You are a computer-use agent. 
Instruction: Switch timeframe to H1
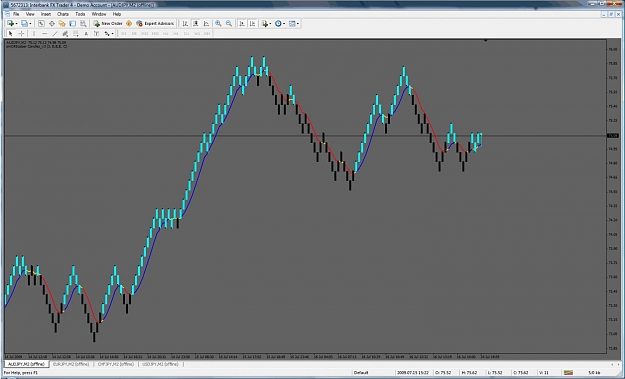pyautogui.click(x=165, y=33)
